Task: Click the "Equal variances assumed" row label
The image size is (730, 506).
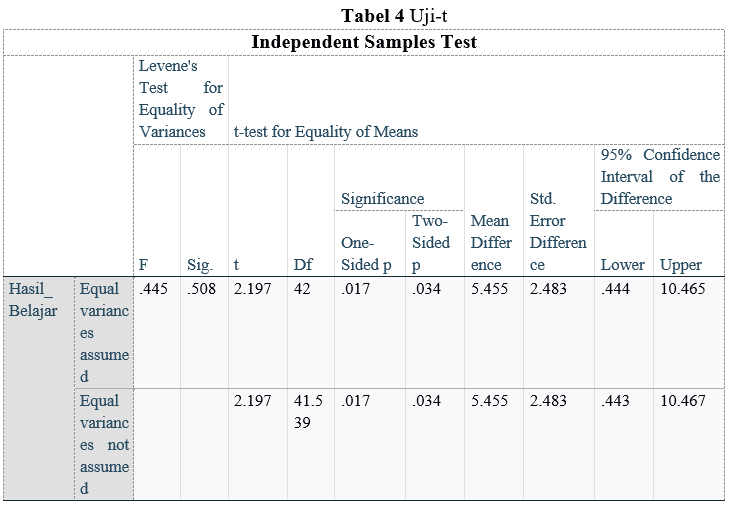Action: [104, 332]
